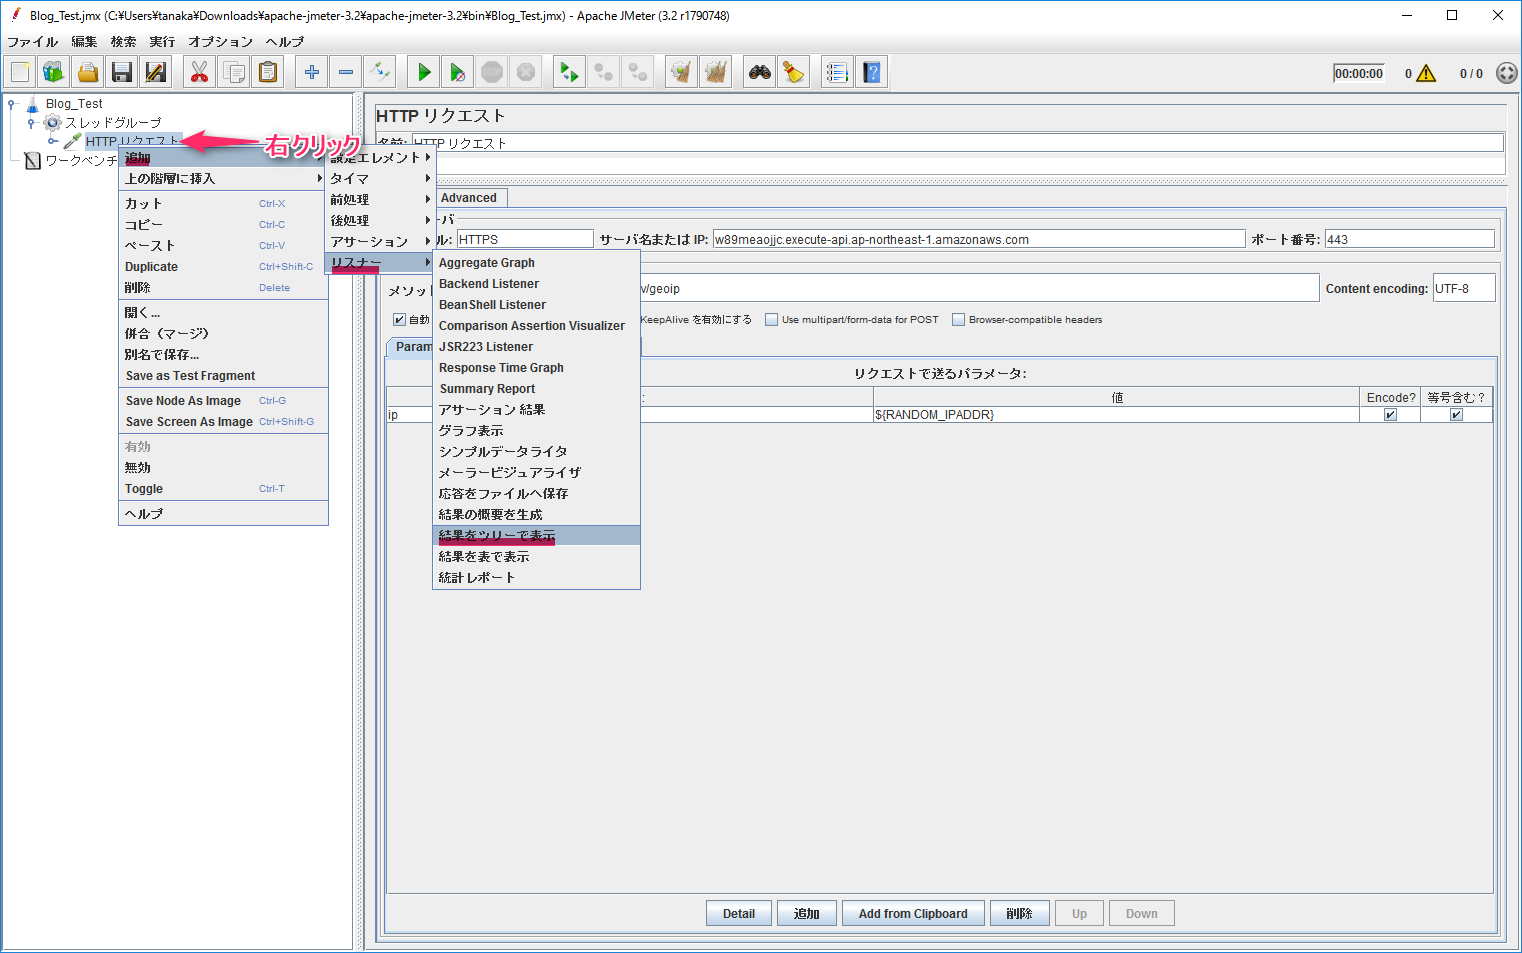
Task: Choose 統計レポート from listener list
Action: pyautogui.click(x=536, y=578)
